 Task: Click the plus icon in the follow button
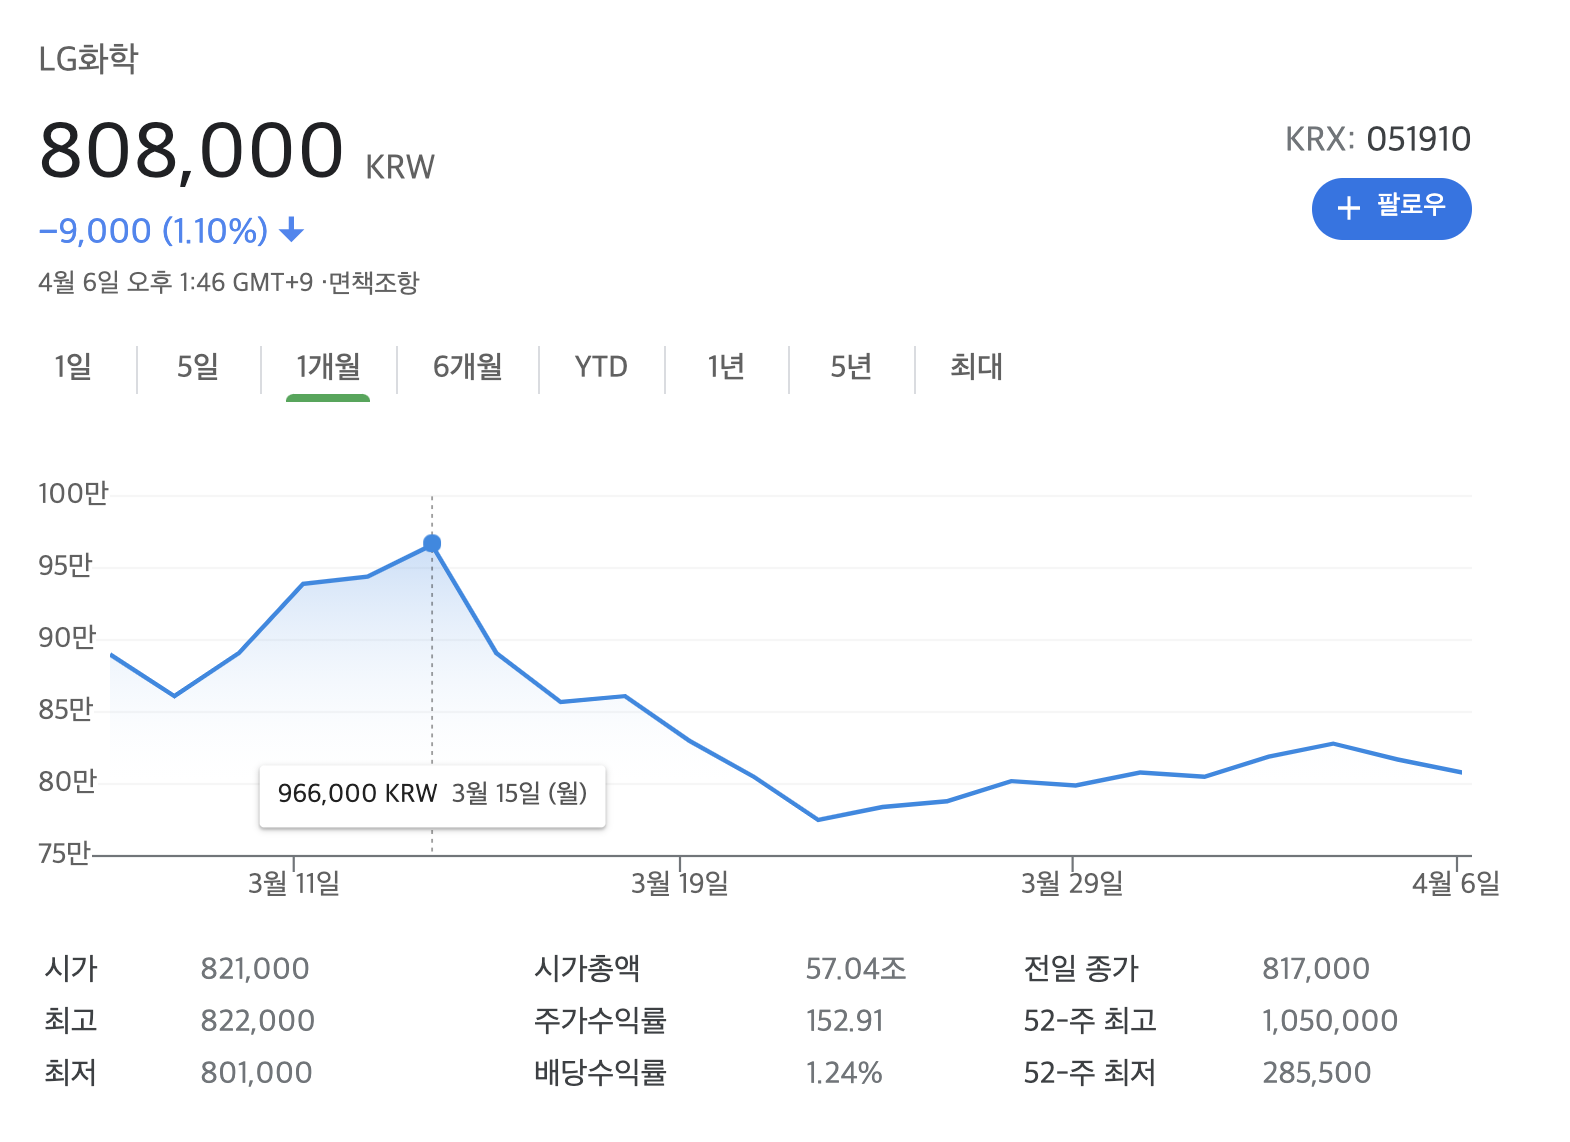1349,208
